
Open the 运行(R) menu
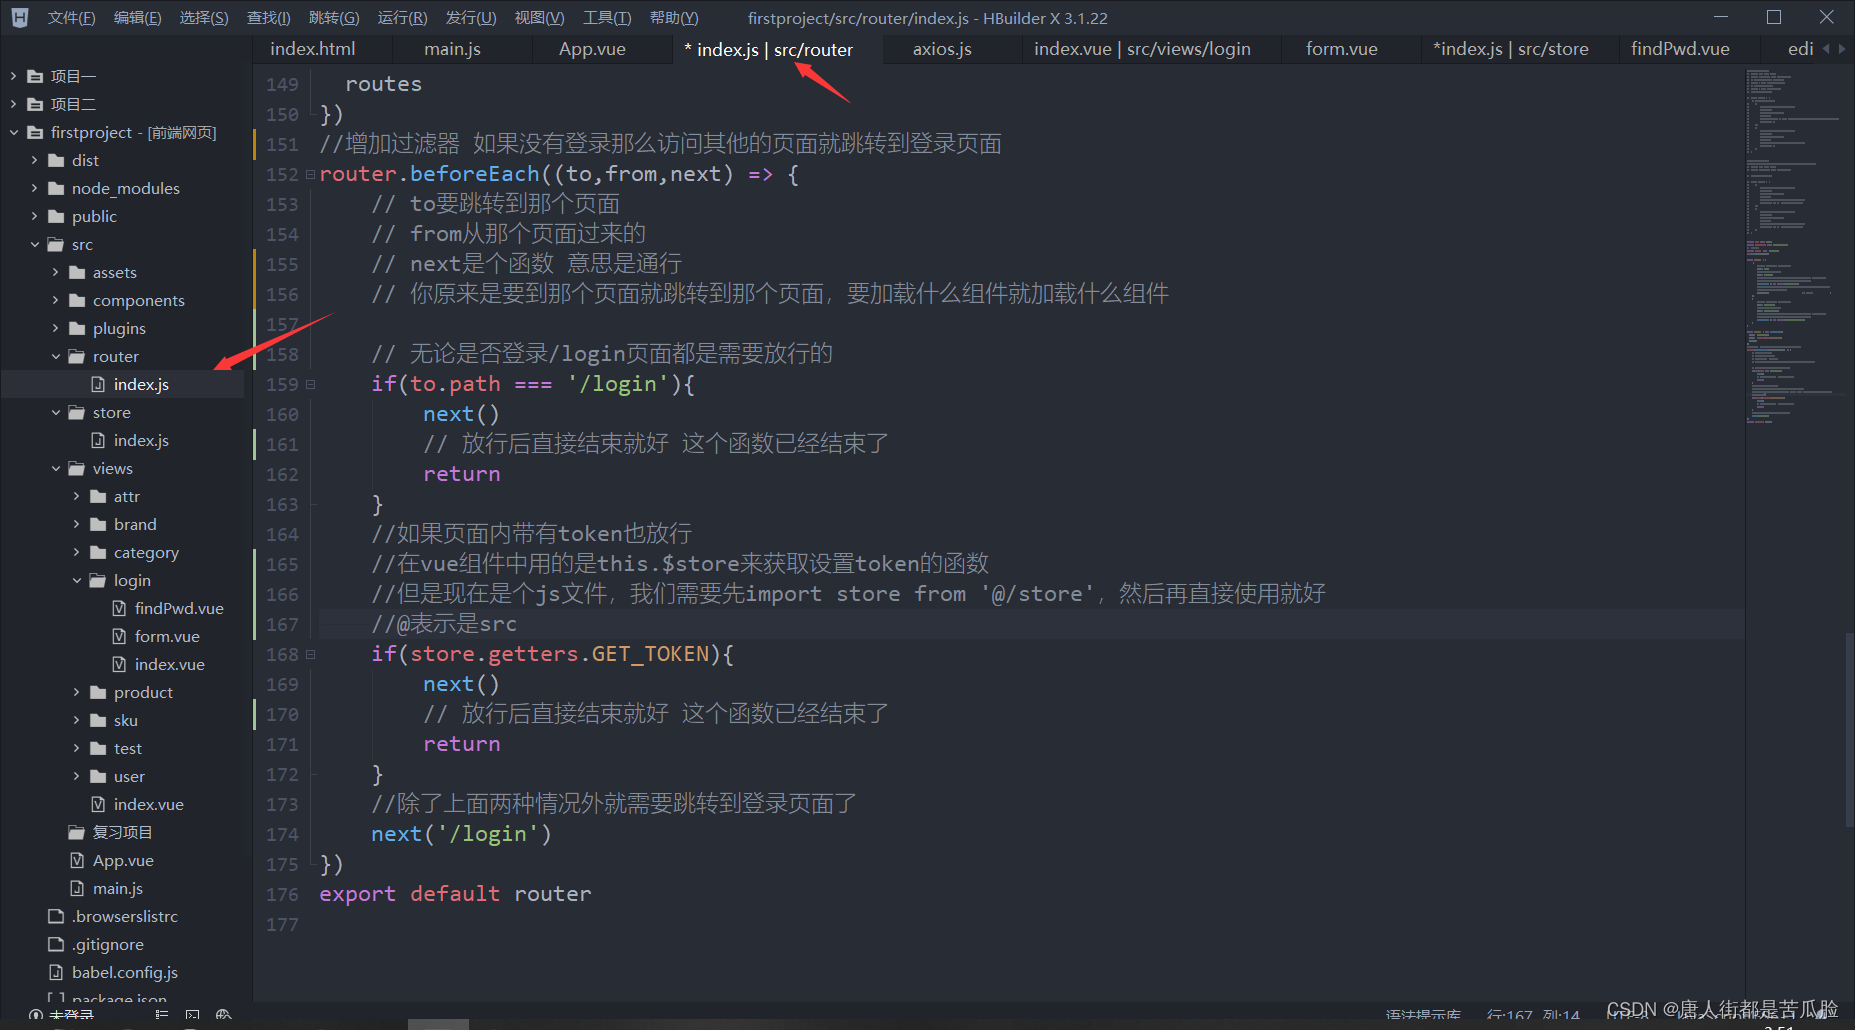pos(402,18)
